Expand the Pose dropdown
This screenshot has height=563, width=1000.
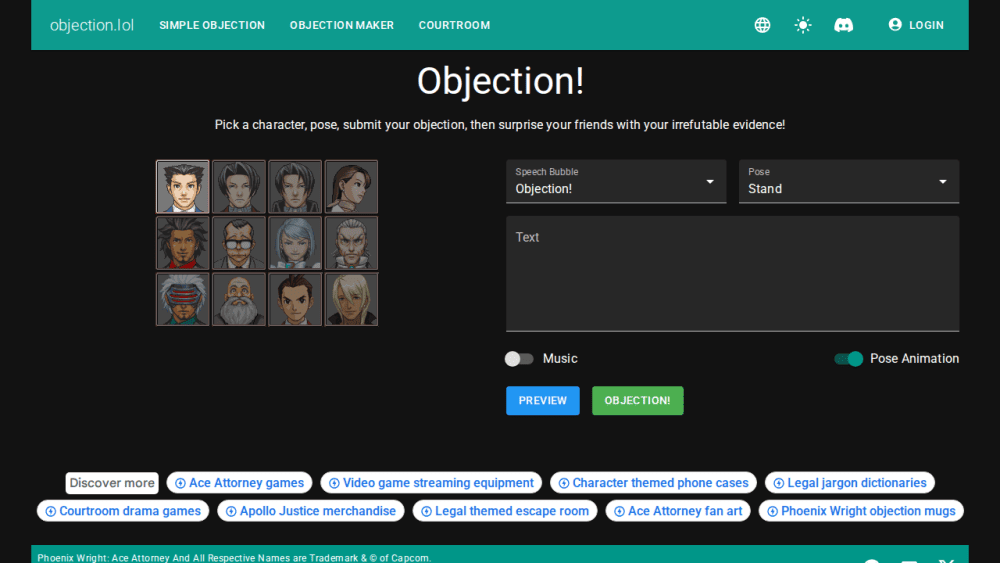click(849, 182)
